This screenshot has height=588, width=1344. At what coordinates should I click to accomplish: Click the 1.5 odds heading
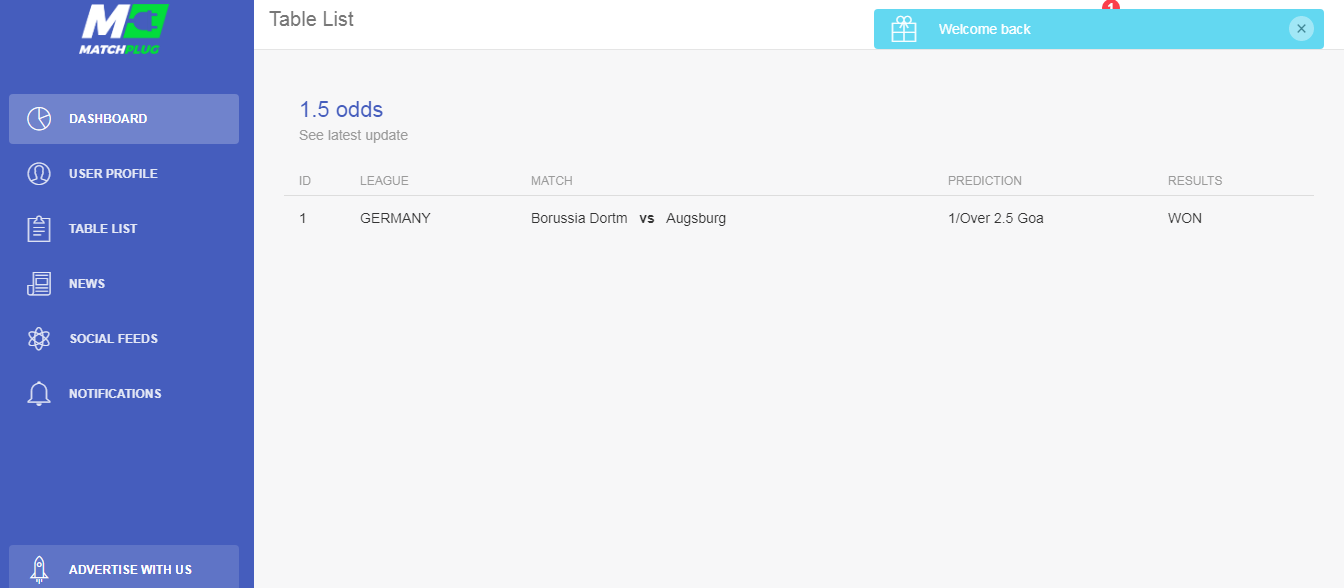[x=341, y=110]
